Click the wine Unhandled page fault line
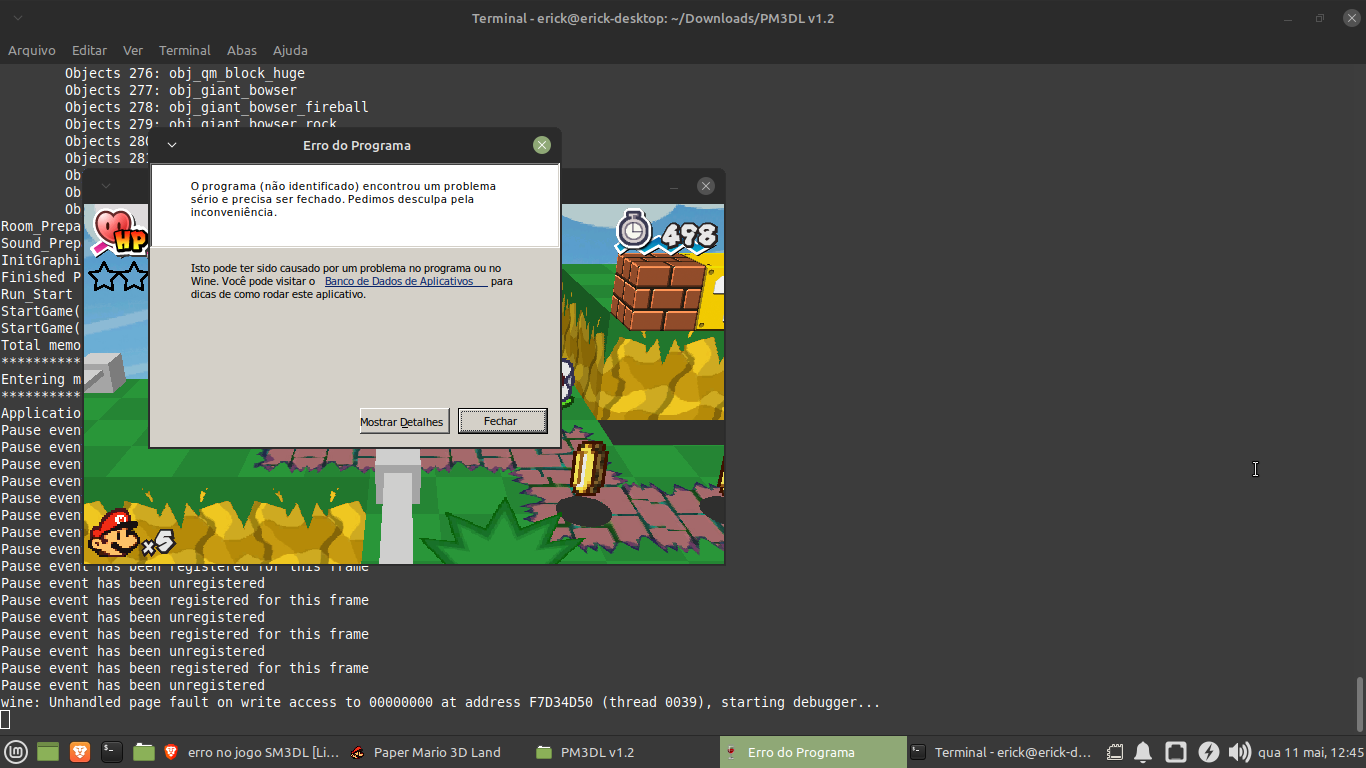This screenshot has width=1366, height=768. click(x=441, y=702)
